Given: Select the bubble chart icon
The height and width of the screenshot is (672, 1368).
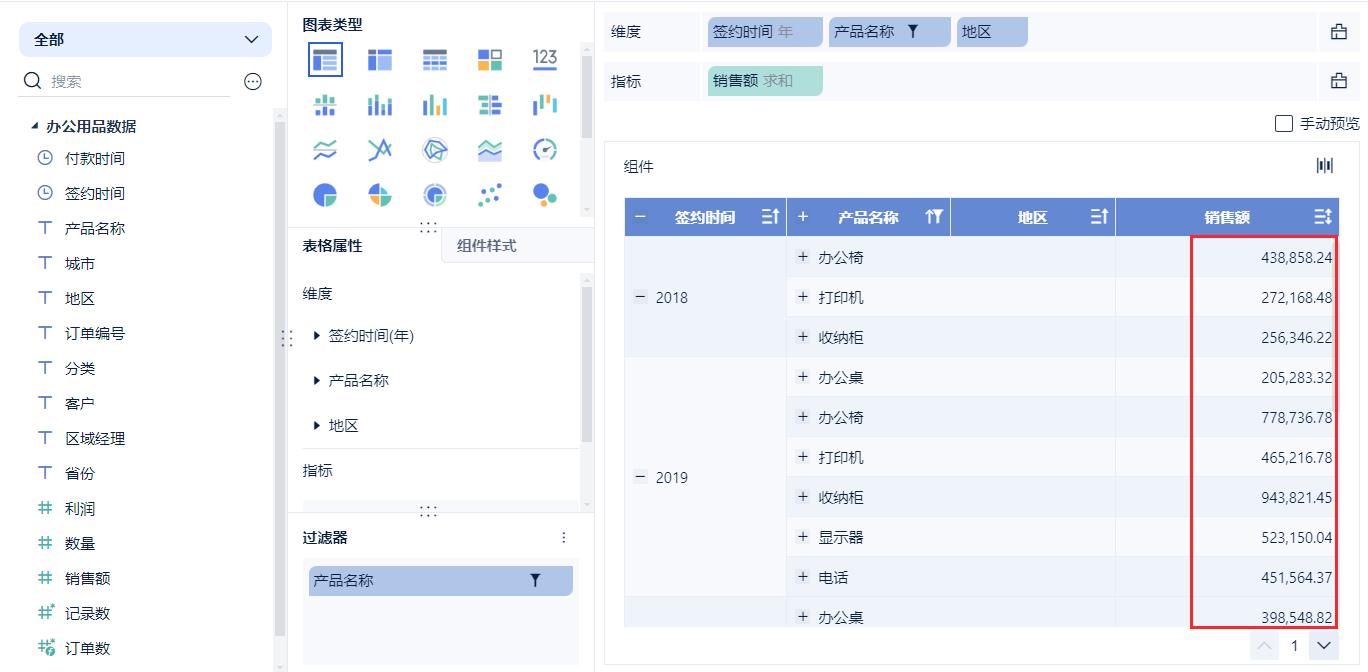Looking at the screenshot, I should point(545,195).
